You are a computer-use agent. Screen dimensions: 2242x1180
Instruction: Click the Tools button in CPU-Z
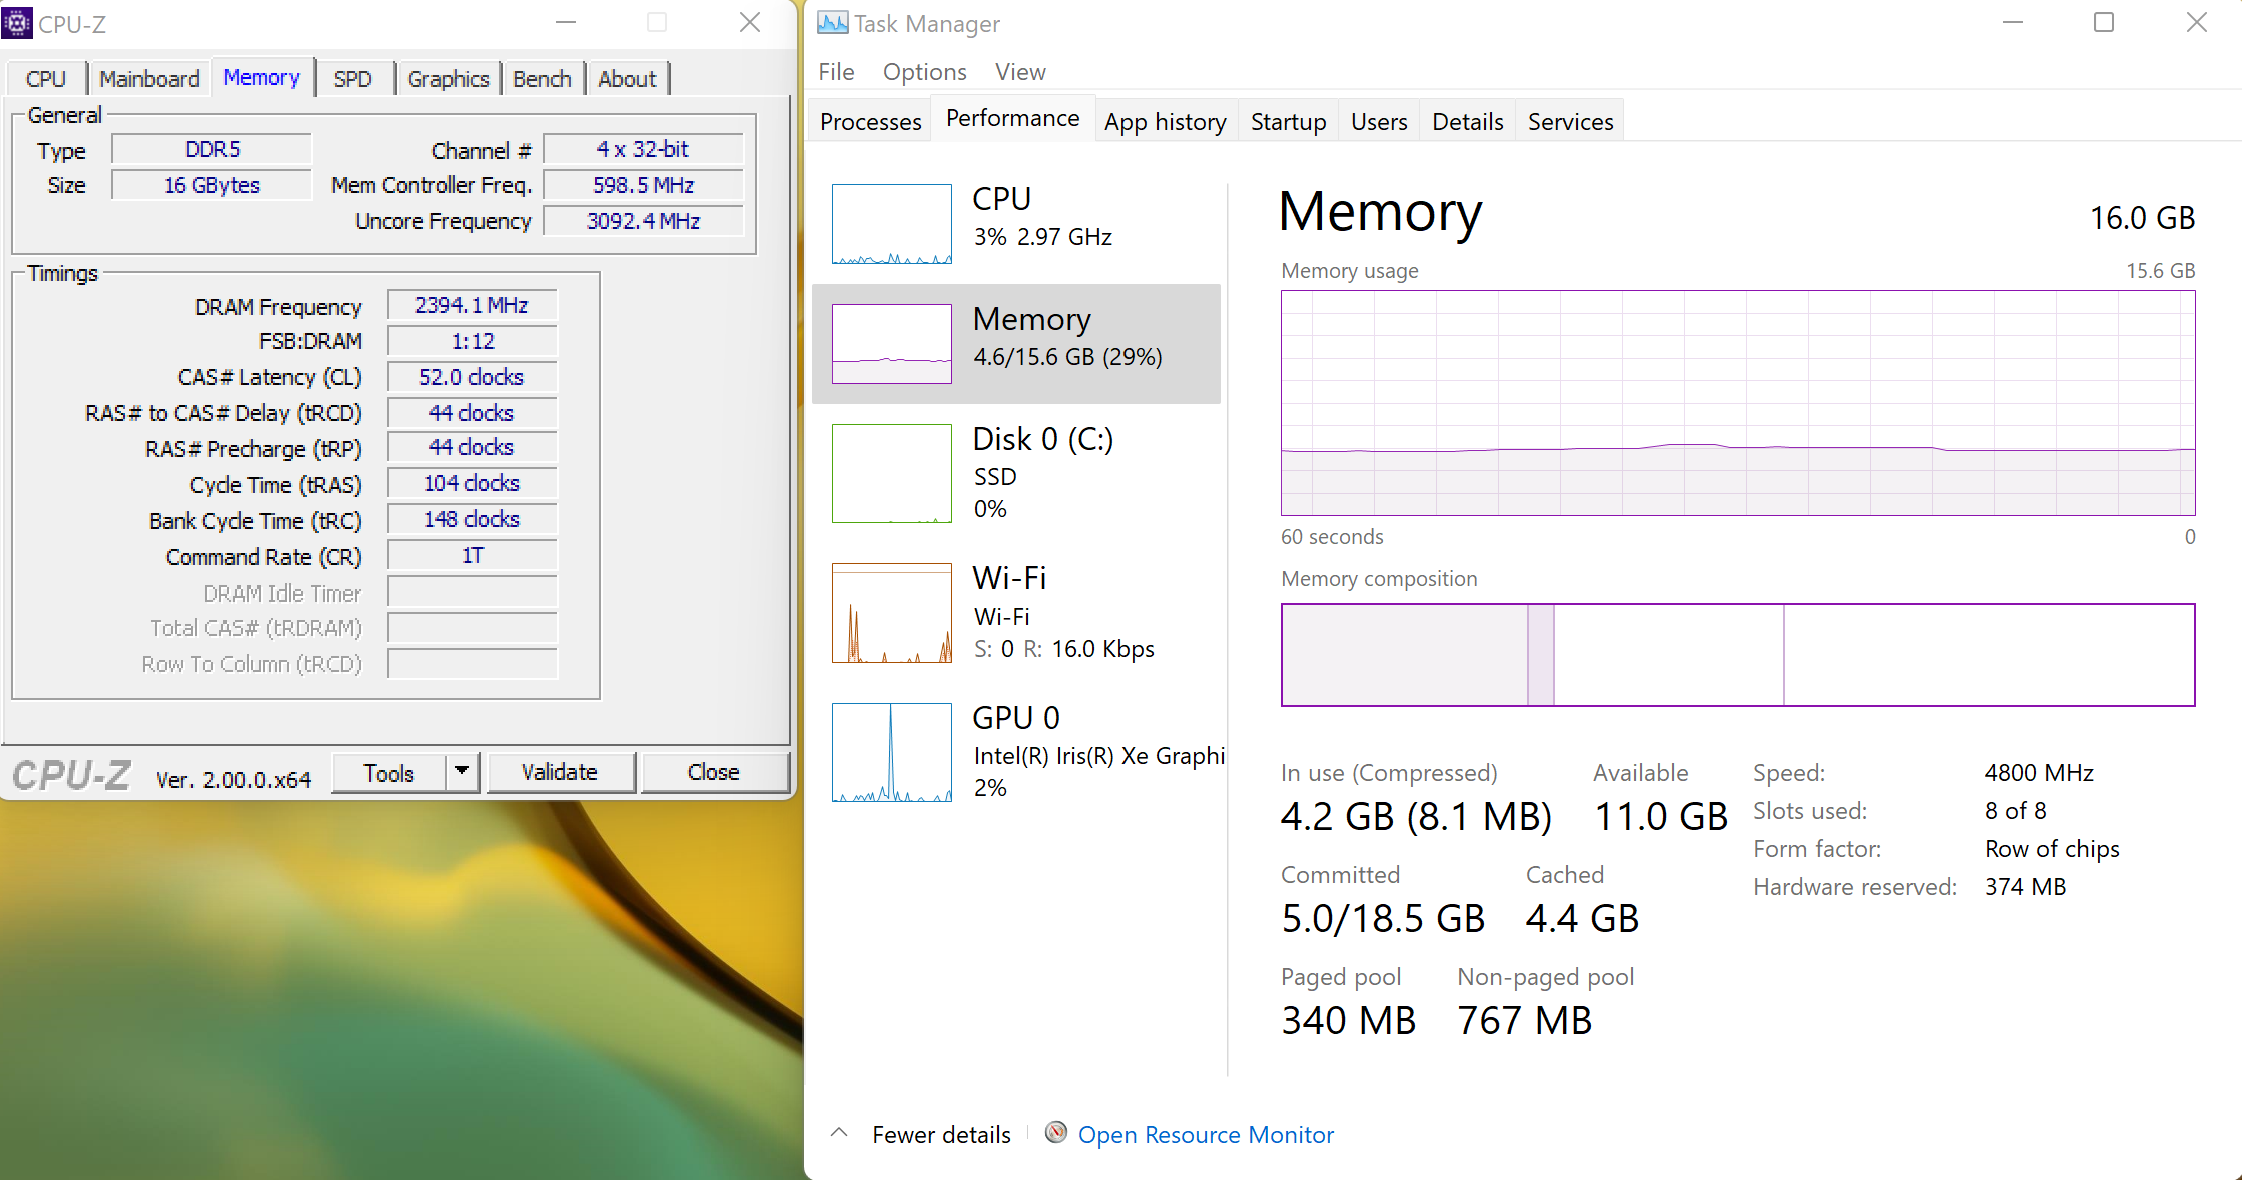pyautogui.click(x=389, y=773)
